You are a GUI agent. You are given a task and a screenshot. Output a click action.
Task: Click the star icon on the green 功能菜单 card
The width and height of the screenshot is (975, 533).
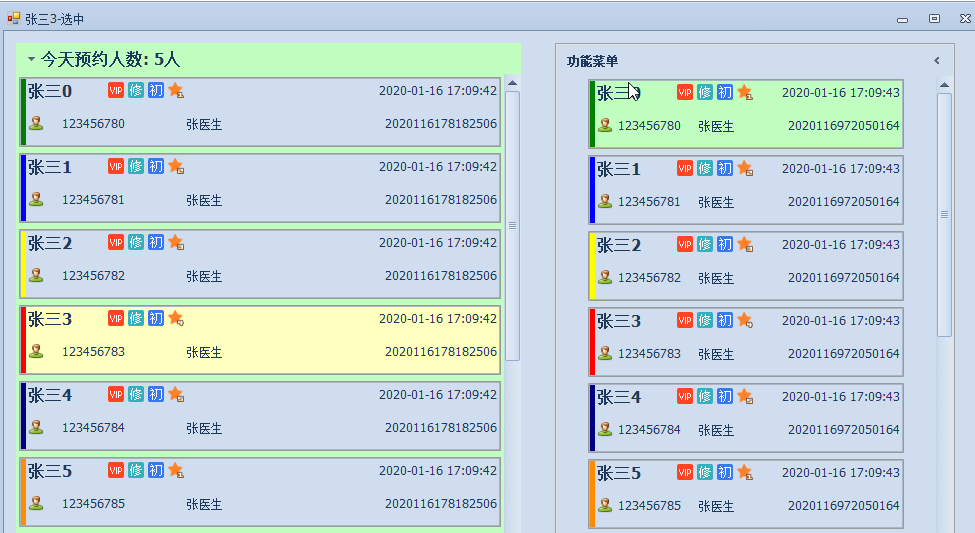pyautogui.click(x=745, y=93)
